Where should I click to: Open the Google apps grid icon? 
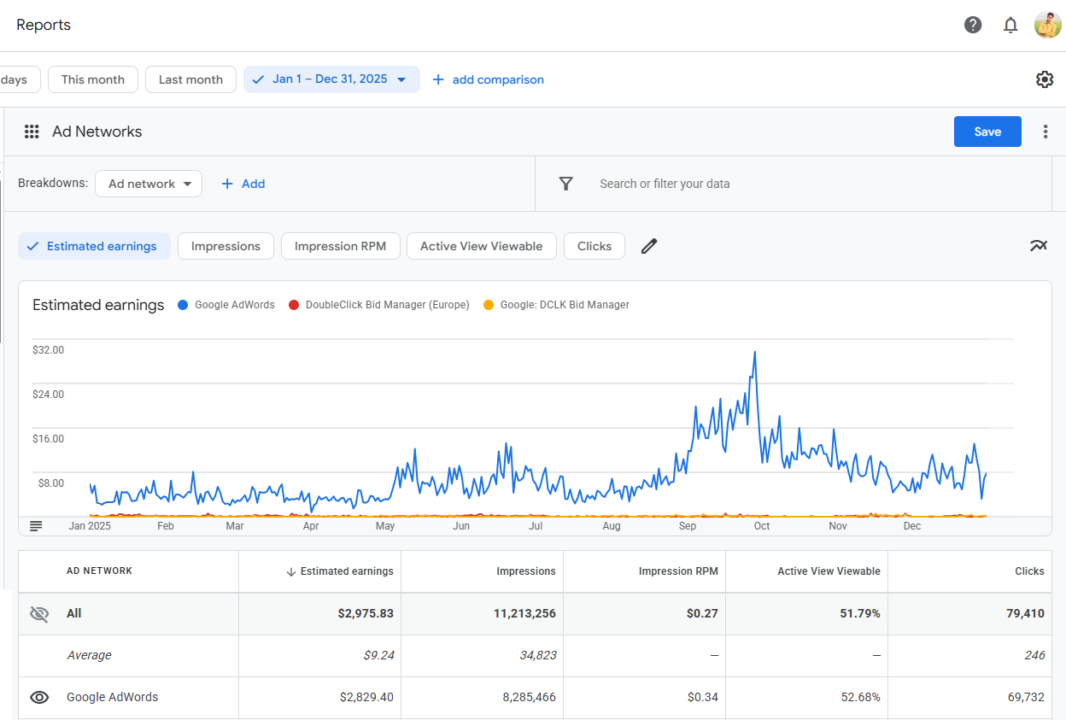[31, 131]
